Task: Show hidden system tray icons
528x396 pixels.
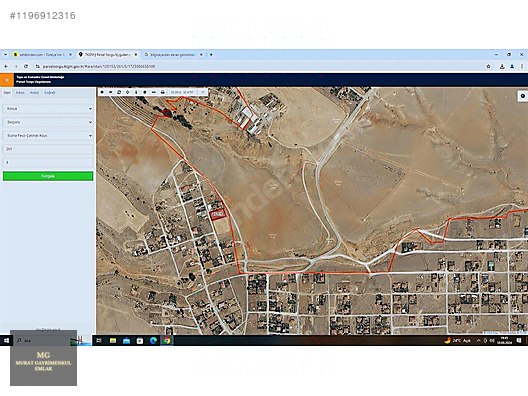Action: pos(478,340)
